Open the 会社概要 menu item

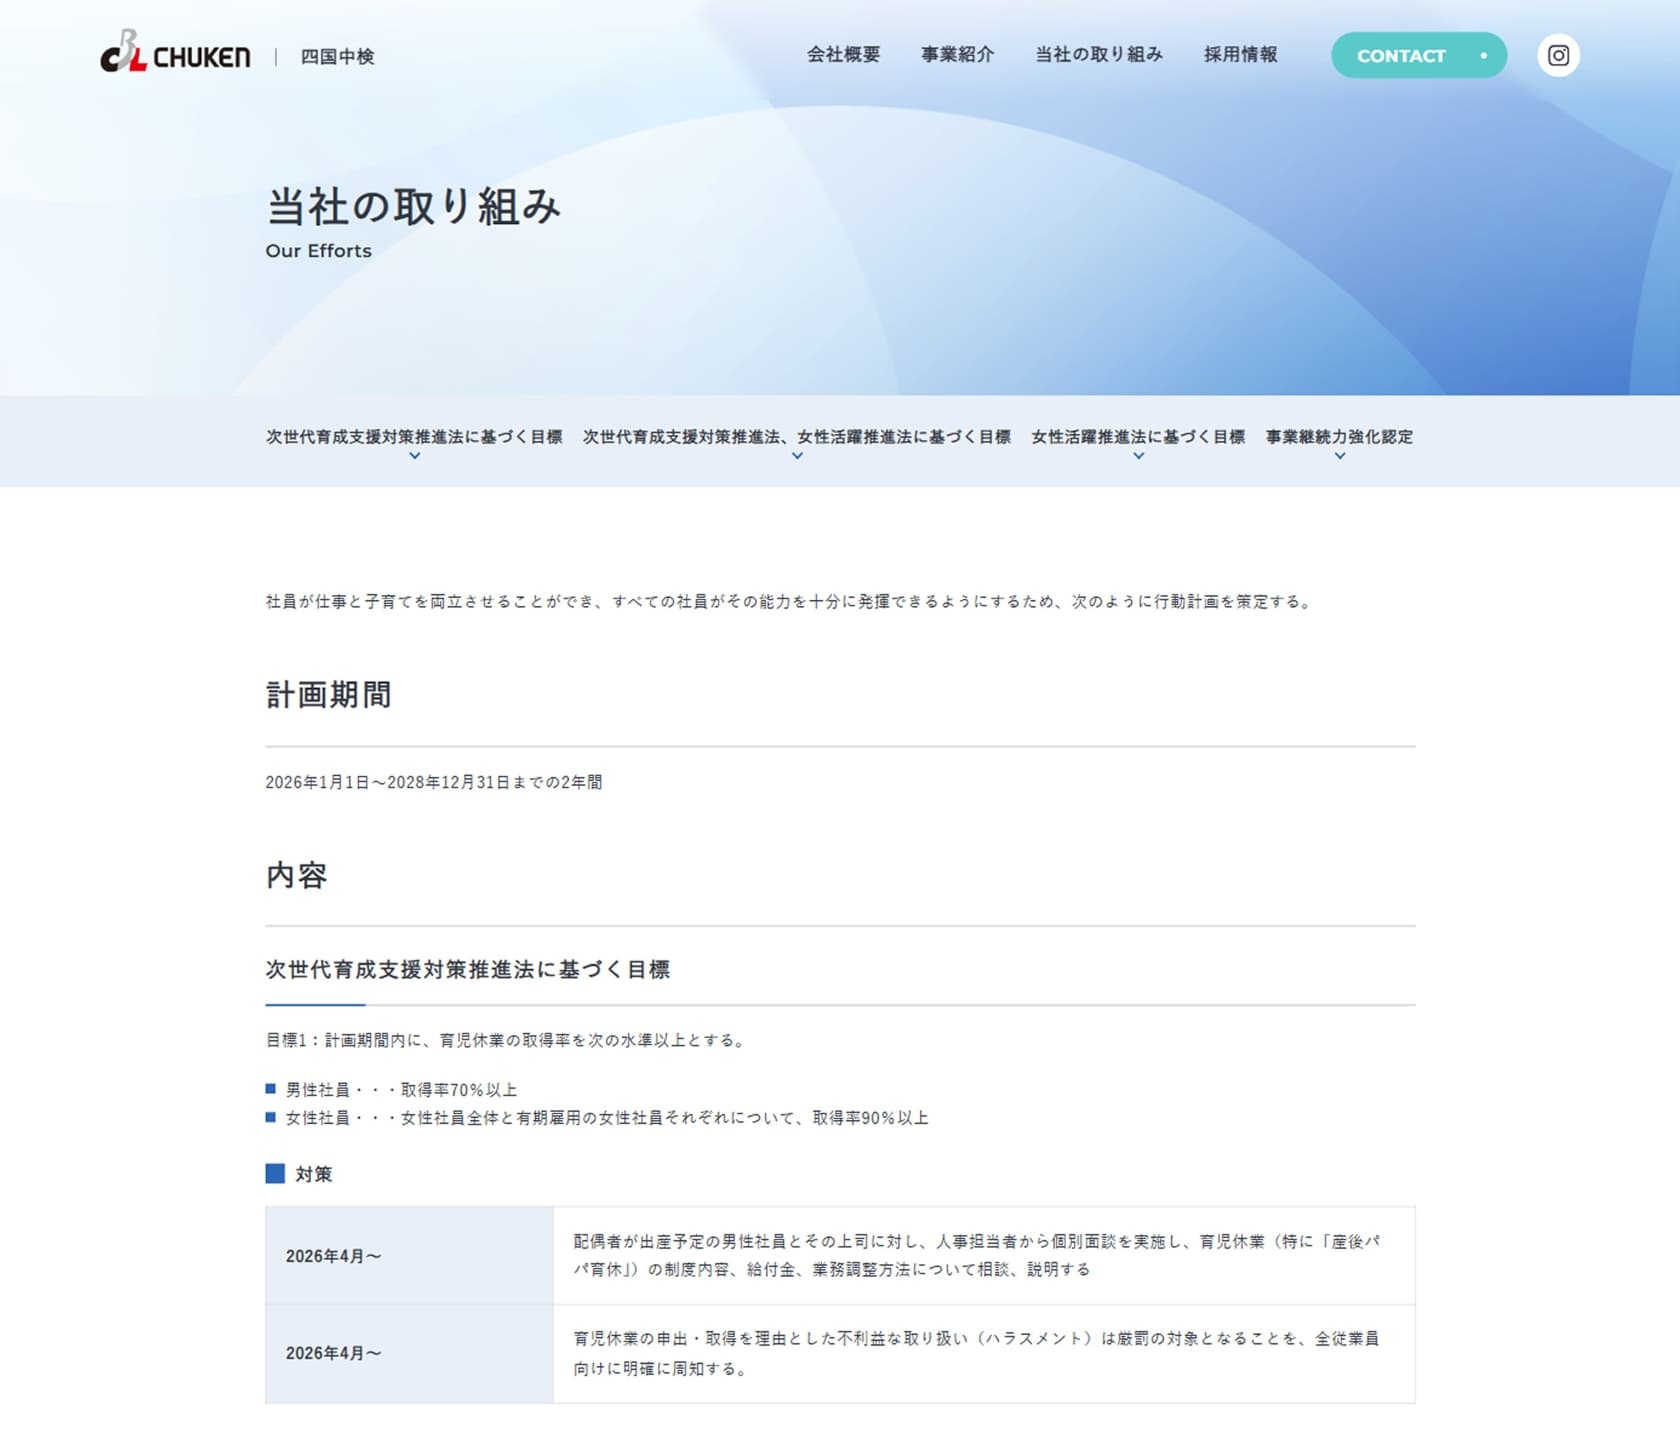pyautogui.click(x=843, y=56)
